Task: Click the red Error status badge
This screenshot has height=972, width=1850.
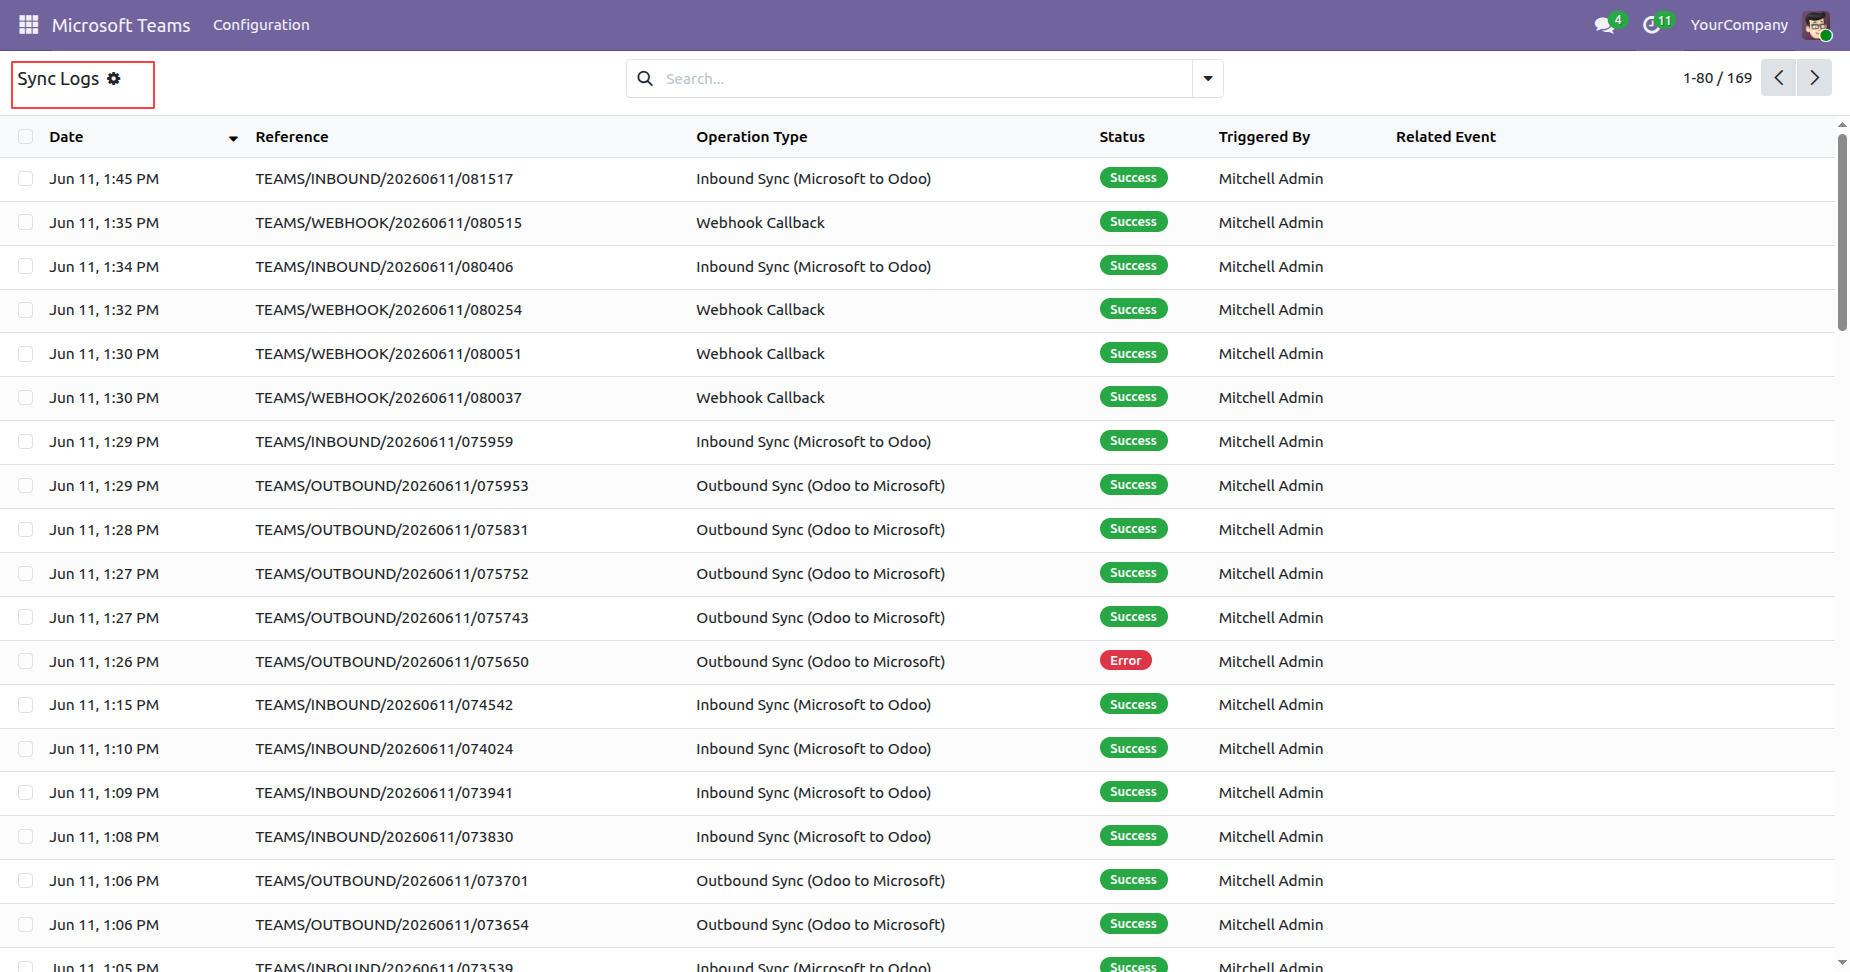Action: click(1125, 661)
